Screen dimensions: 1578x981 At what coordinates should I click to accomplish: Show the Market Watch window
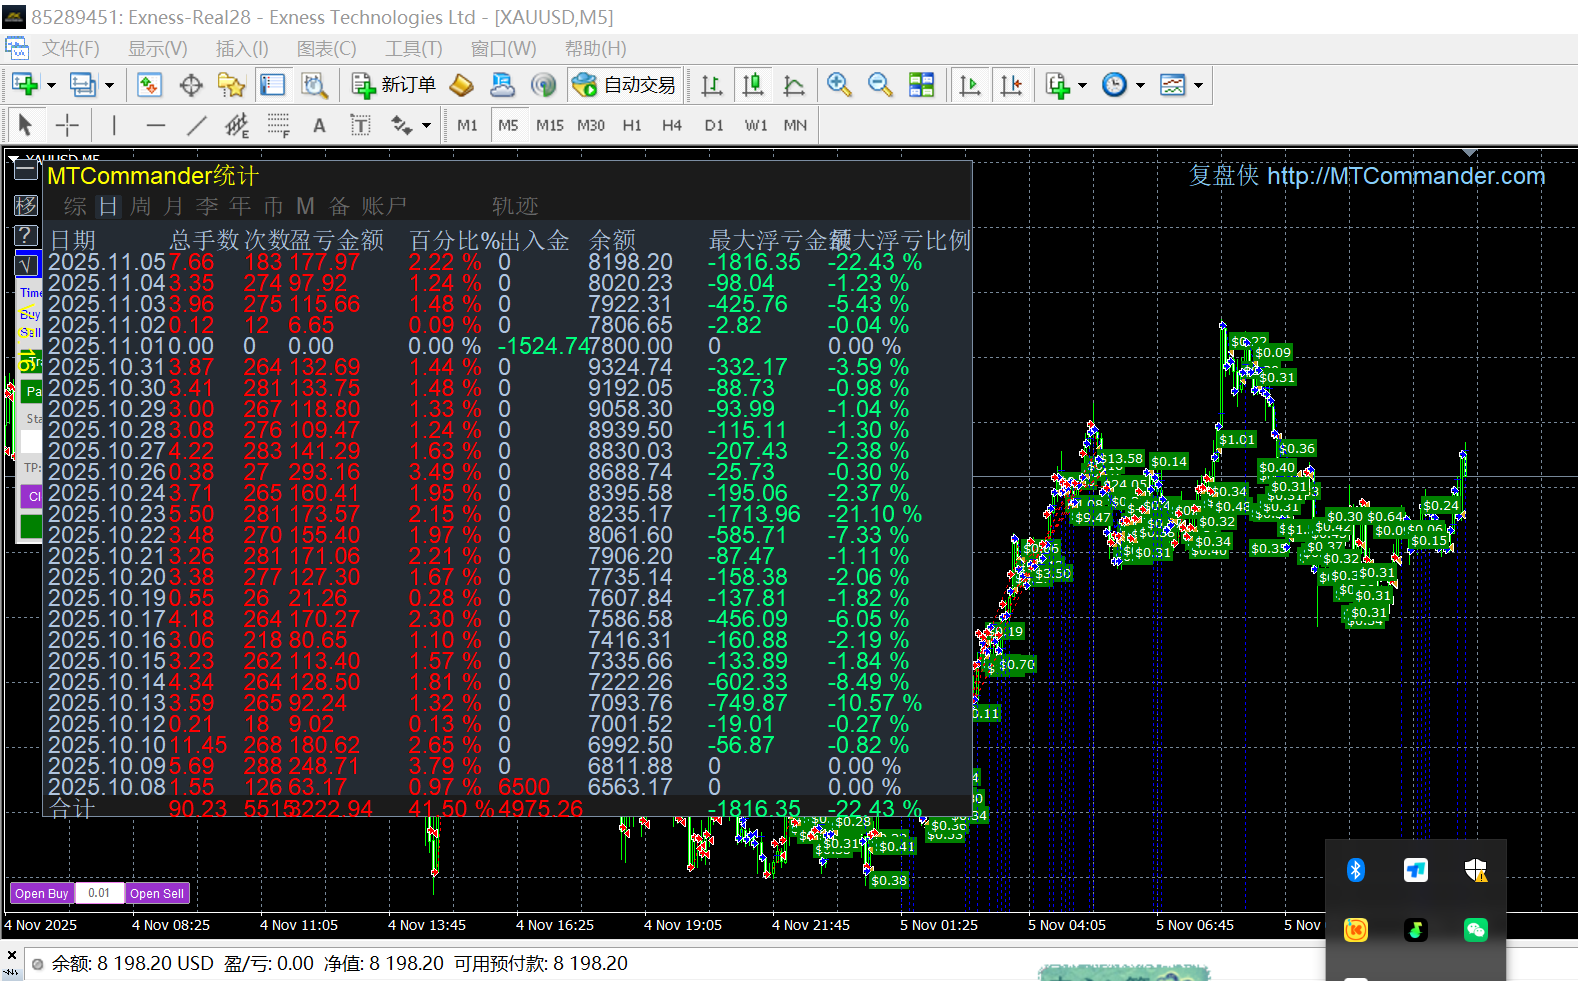pos(150,85)
